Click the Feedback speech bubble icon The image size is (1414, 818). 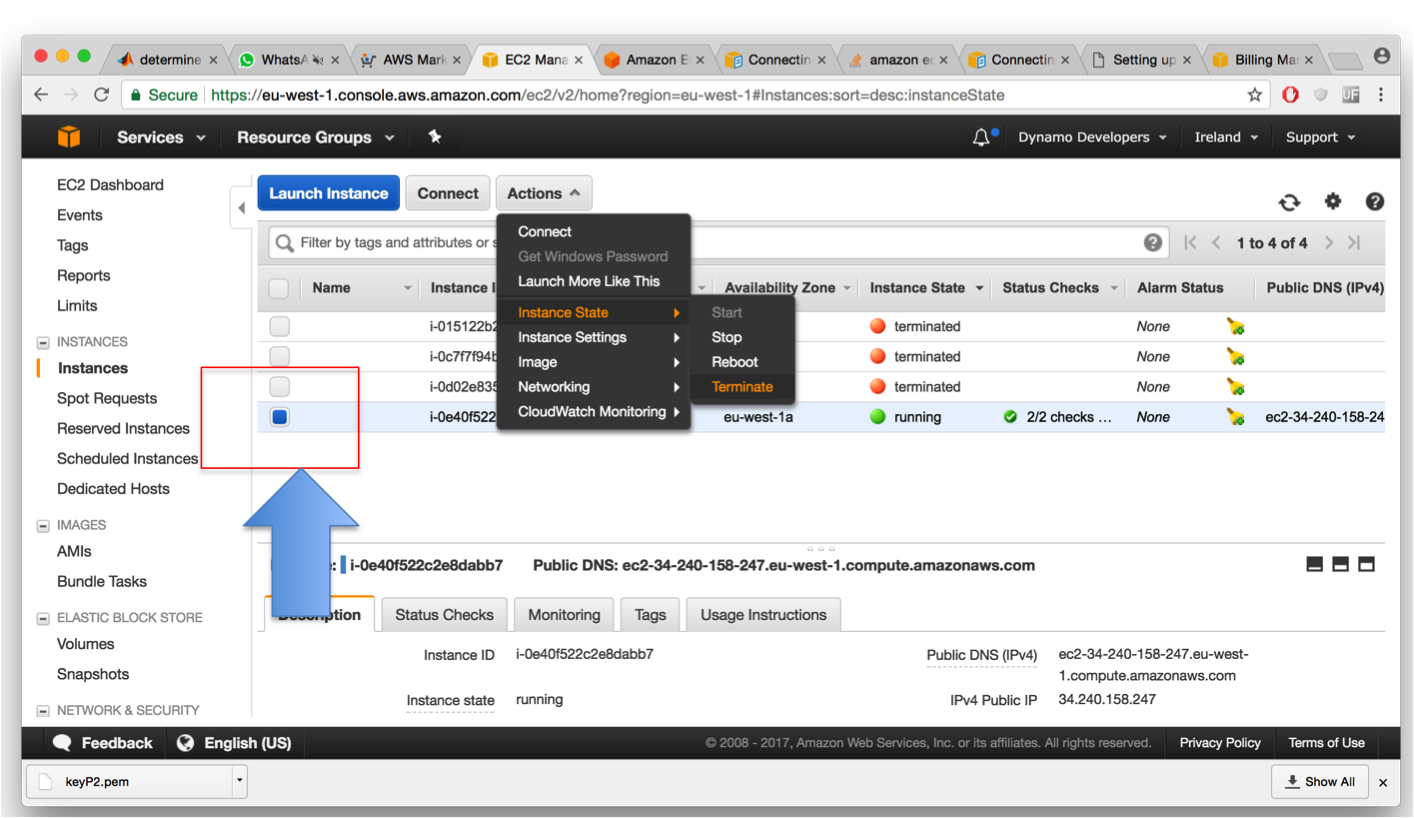coord(62,743)
